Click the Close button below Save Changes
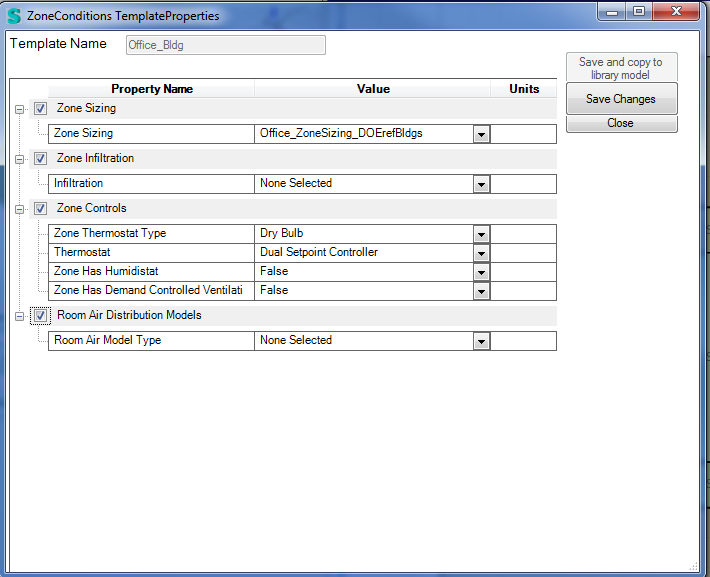Viewport: 710px width, 577px height. pyautogui.click(x=621, y=123)
